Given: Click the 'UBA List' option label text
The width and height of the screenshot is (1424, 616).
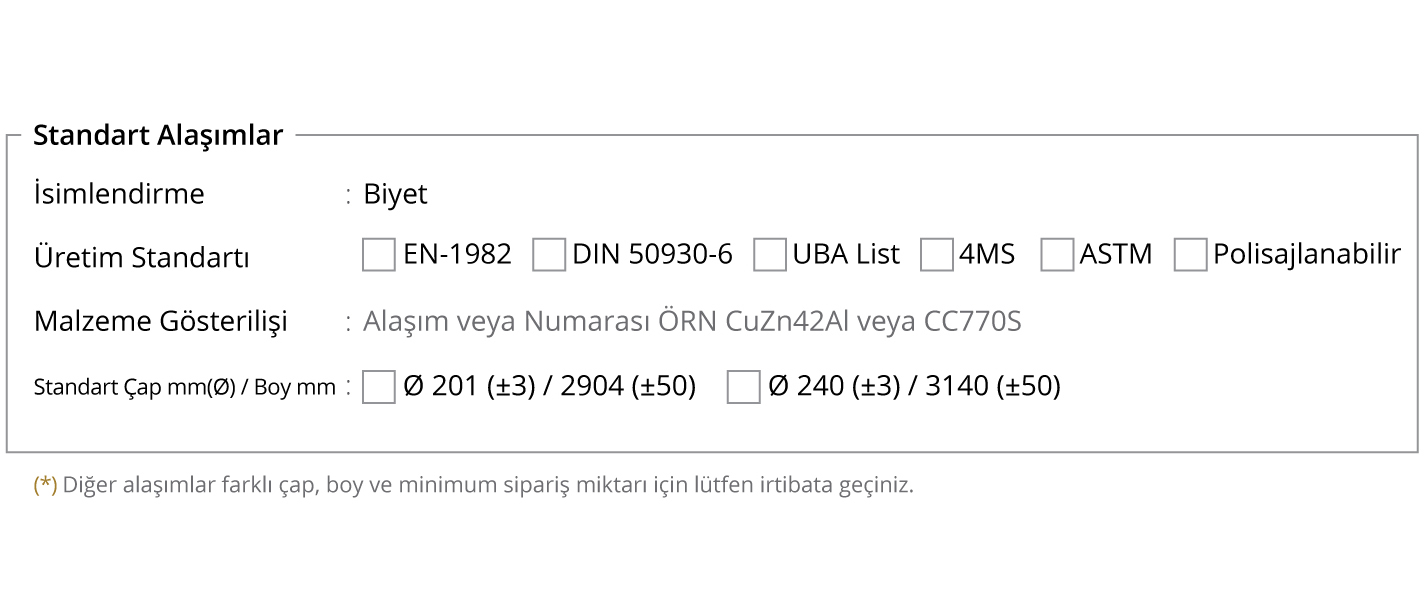Looking at the screenshot, I should (846, 254).
